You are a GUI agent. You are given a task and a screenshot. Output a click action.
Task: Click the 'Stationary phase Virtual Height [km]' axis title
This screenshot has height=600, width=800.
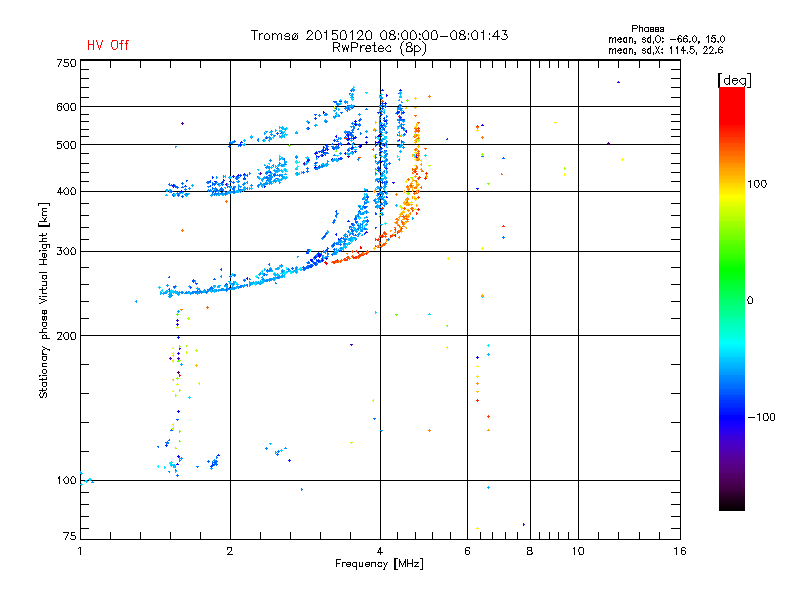43,300
